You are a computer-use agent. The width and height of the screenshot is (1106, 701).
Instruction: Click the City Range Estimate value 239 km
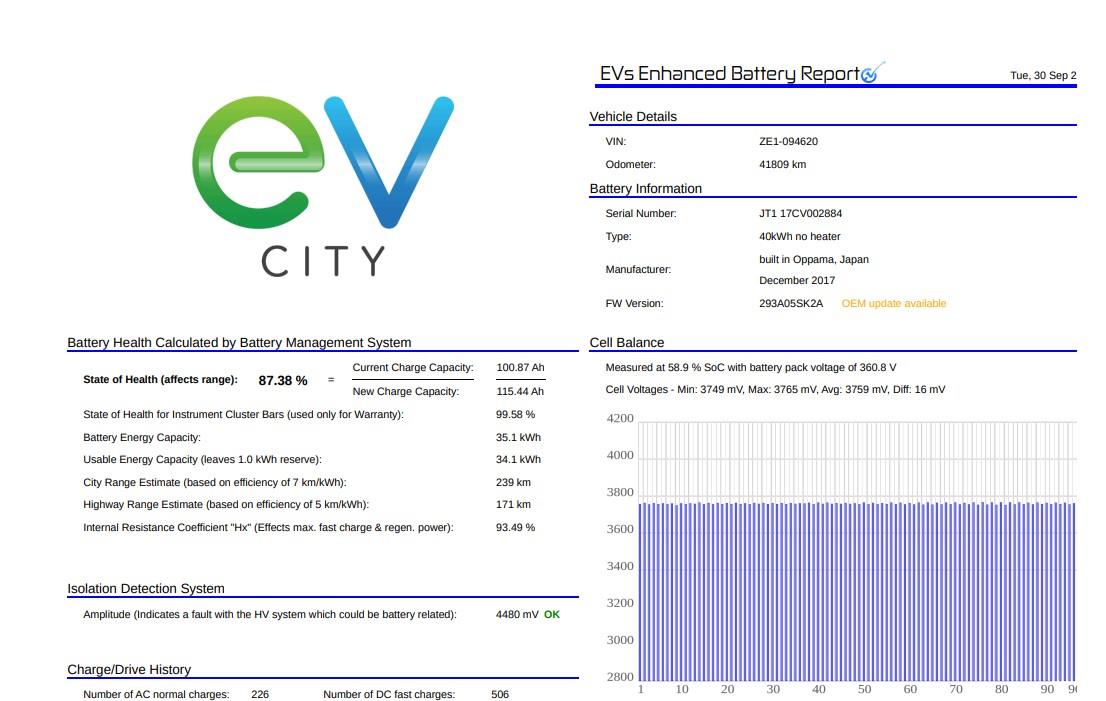pyautogui.click(x=513, y=483)
